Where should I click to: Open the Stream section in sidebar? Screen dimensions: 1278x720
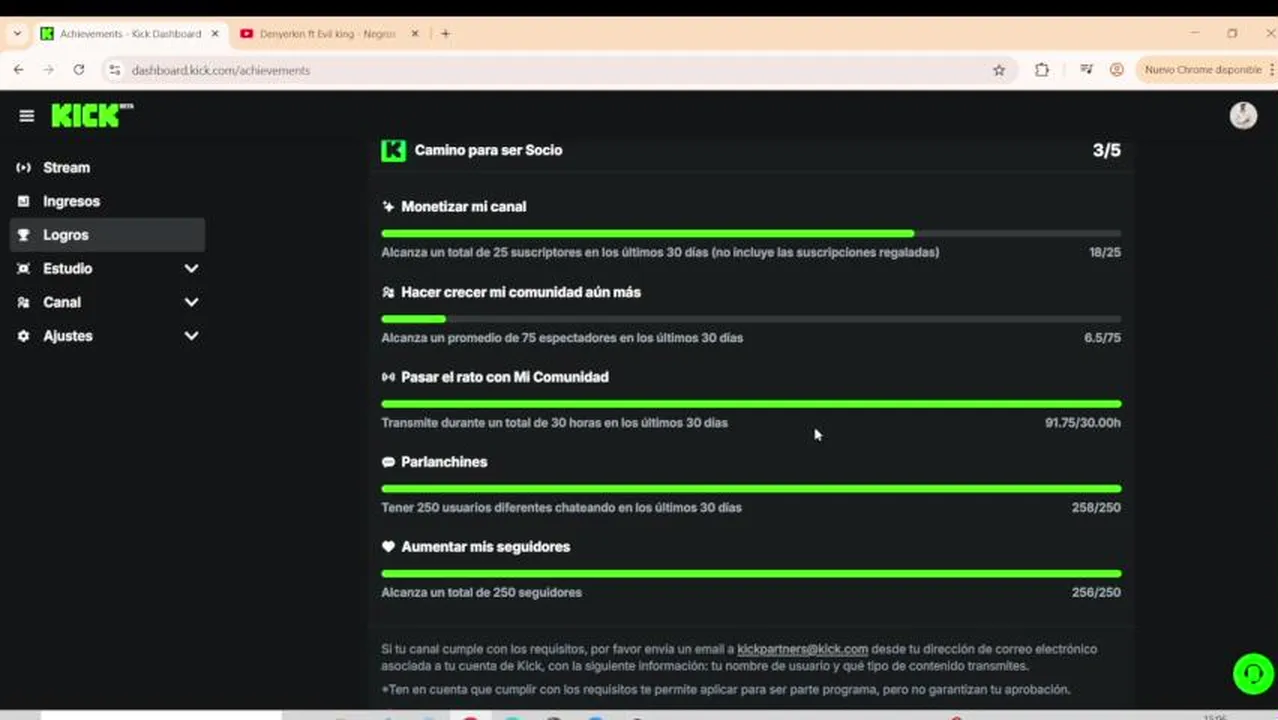click(x=107, y=168)
